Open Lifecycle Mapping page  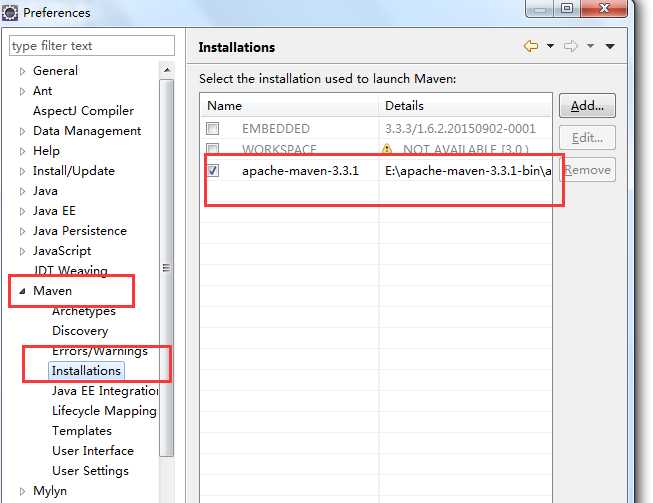pos(104,411)
